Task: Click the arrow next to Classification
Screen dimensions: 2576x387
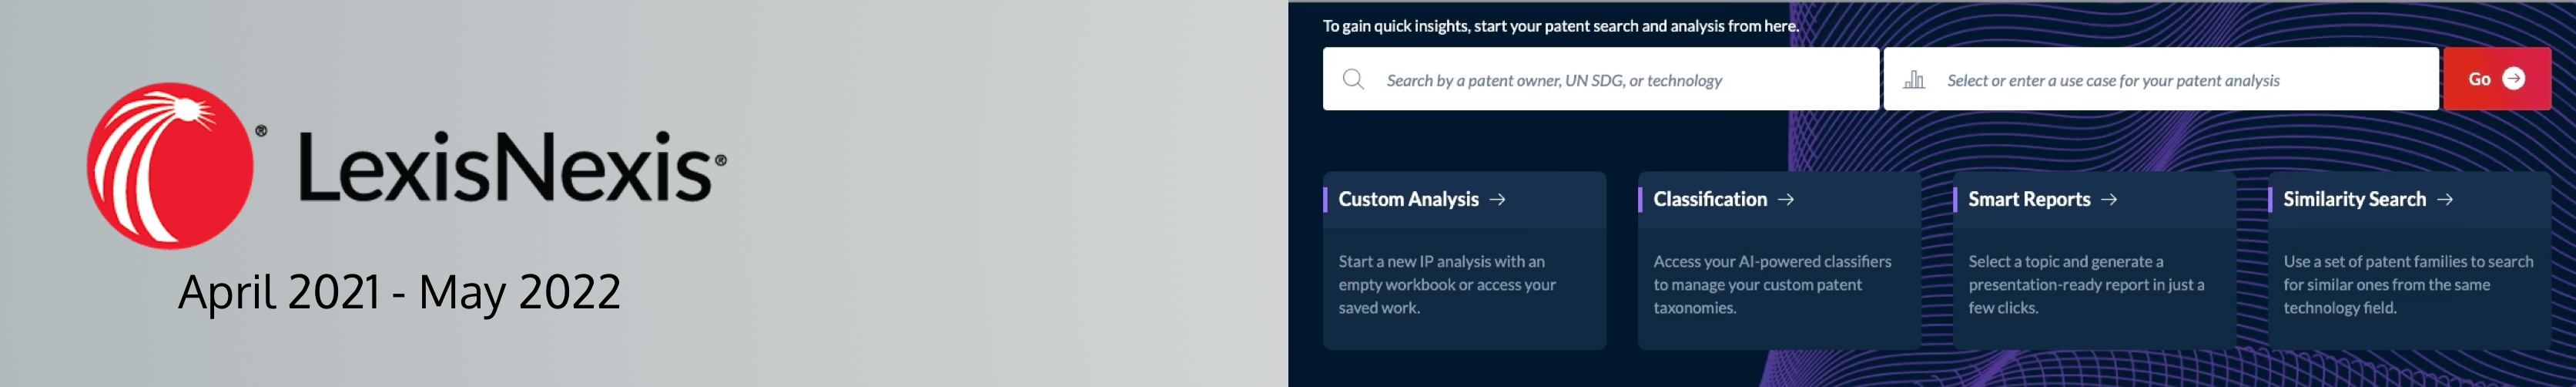Action: coord(1786,200)
